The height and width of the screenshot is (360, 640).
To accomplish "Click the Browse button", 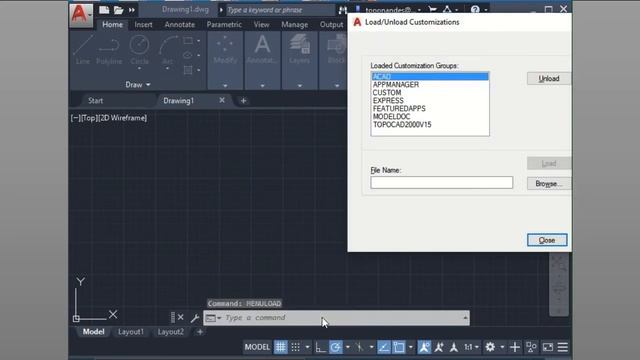I will coord(549,184).
